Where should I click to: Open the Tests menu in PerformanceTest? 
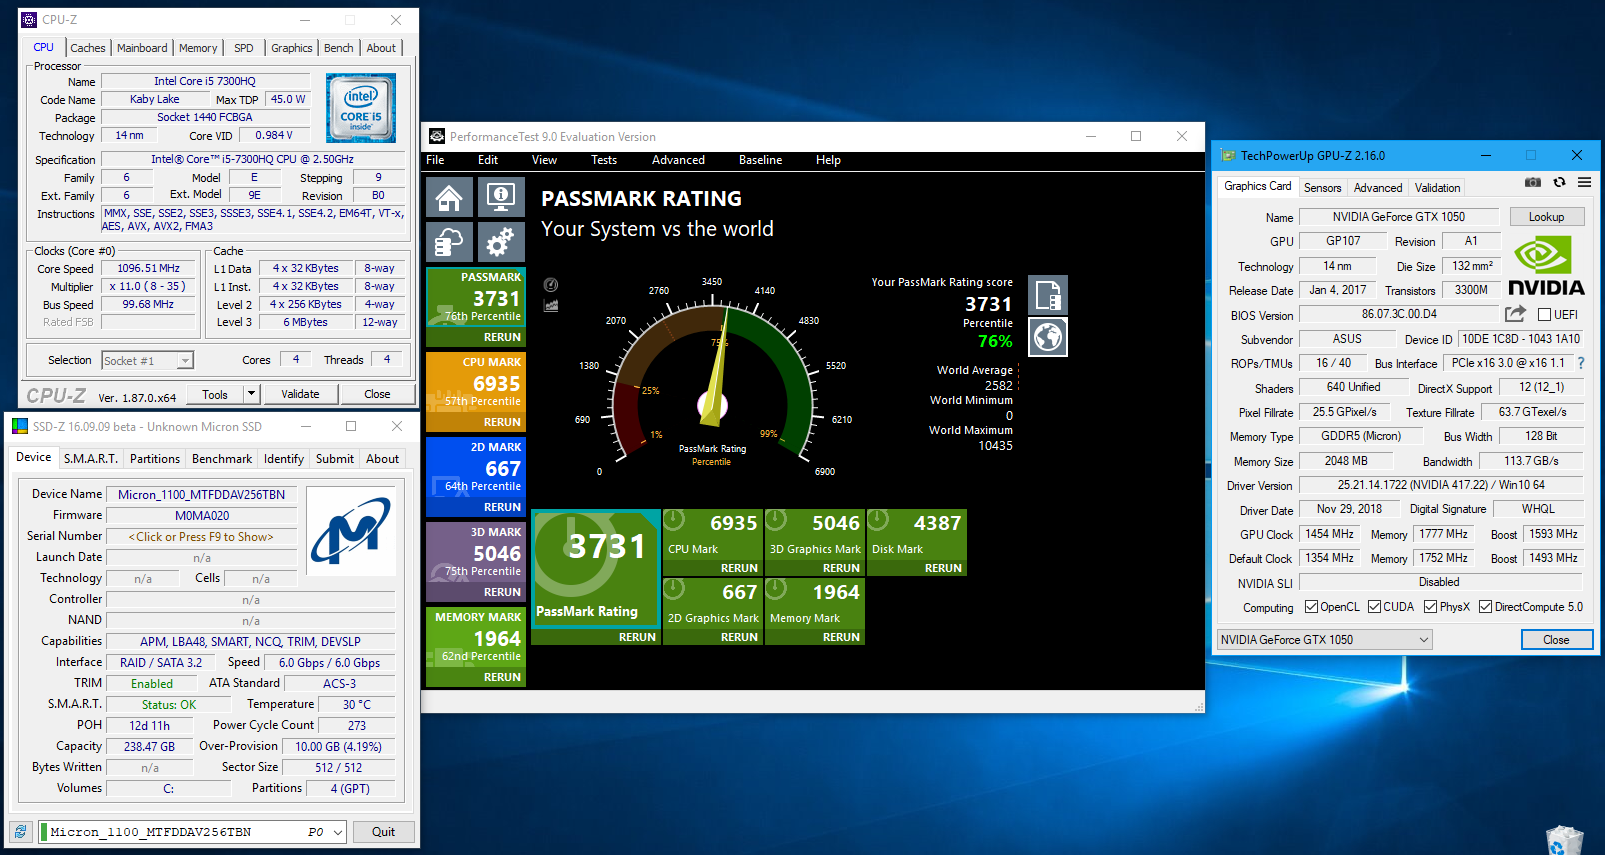click(x=604, y=160)
